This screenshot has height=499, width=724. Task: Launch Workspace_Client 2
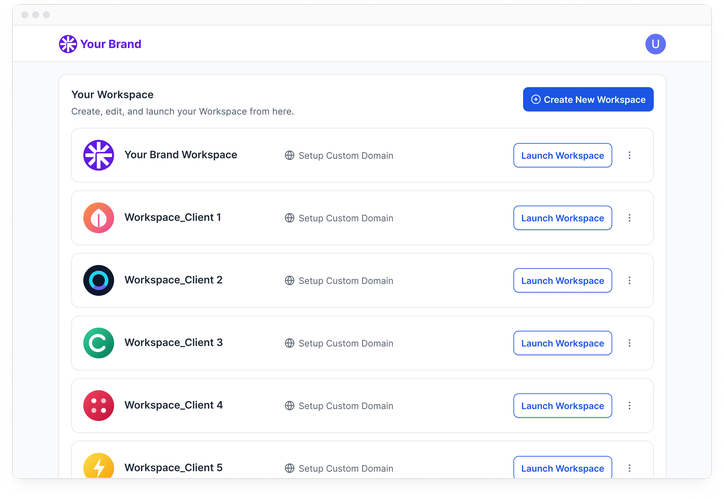562,281
